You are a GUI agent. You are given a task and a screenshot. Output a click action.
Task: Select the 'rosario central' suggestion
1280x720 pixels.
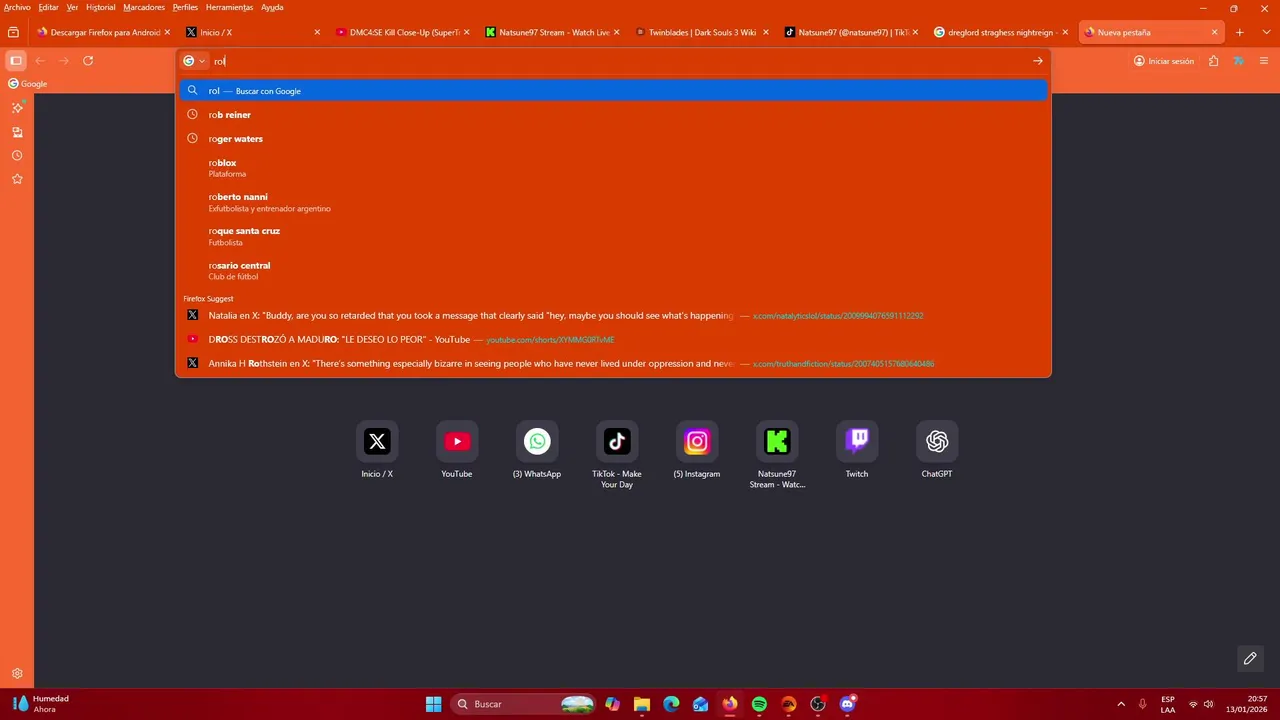pos(613,270)
